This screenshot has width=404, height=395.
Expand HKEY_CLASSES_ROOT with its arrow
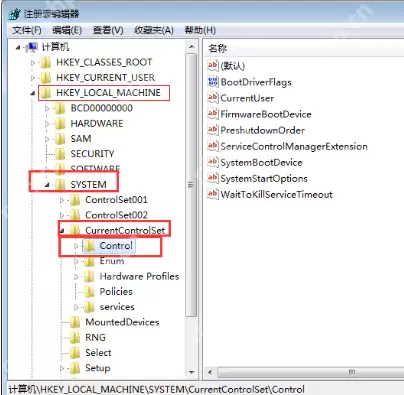pyautogui.click(x=33, y=62)
